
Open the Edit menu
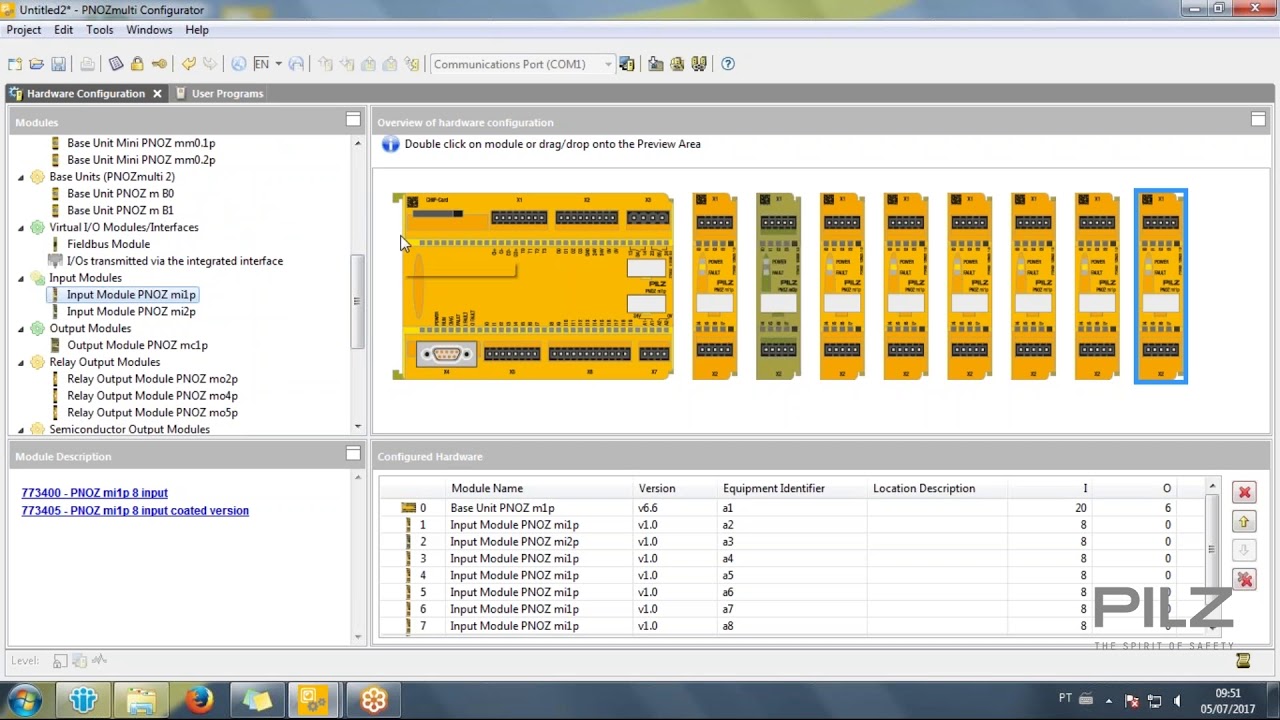tap(63, 30)
